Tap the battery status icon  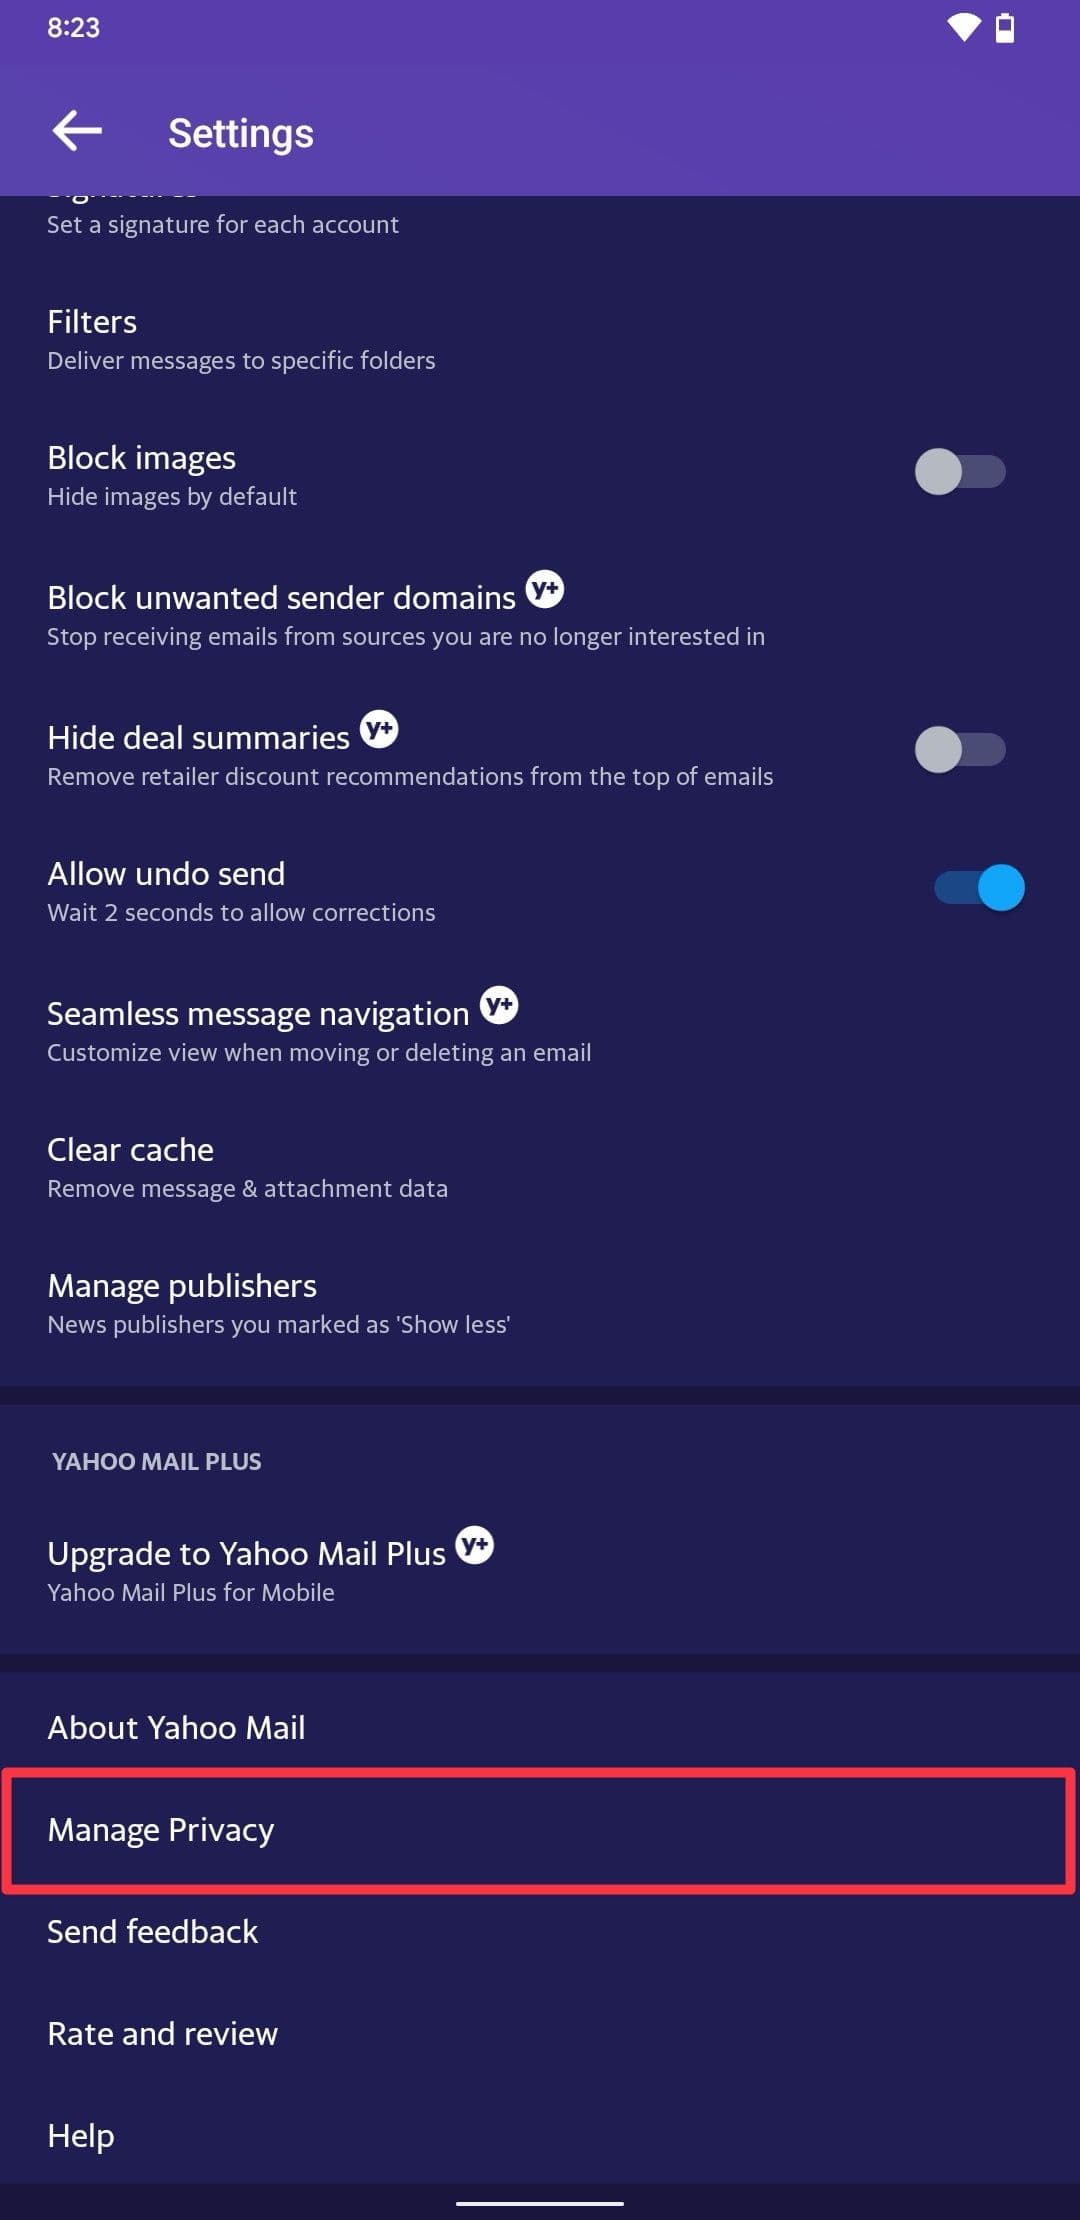pyautogui.click(x=1005, y=28)
